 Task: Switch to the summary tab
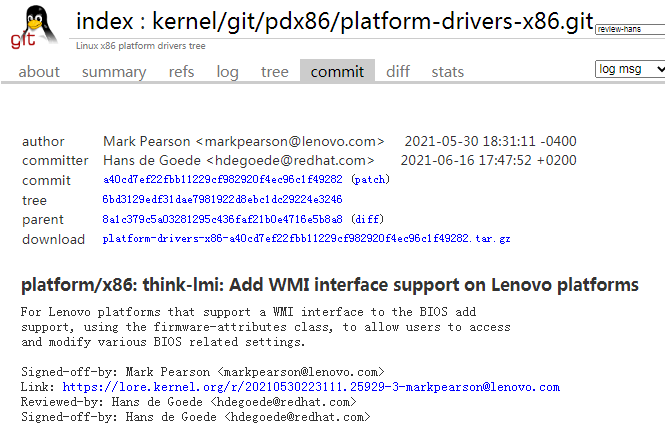(x=114, y=71)
